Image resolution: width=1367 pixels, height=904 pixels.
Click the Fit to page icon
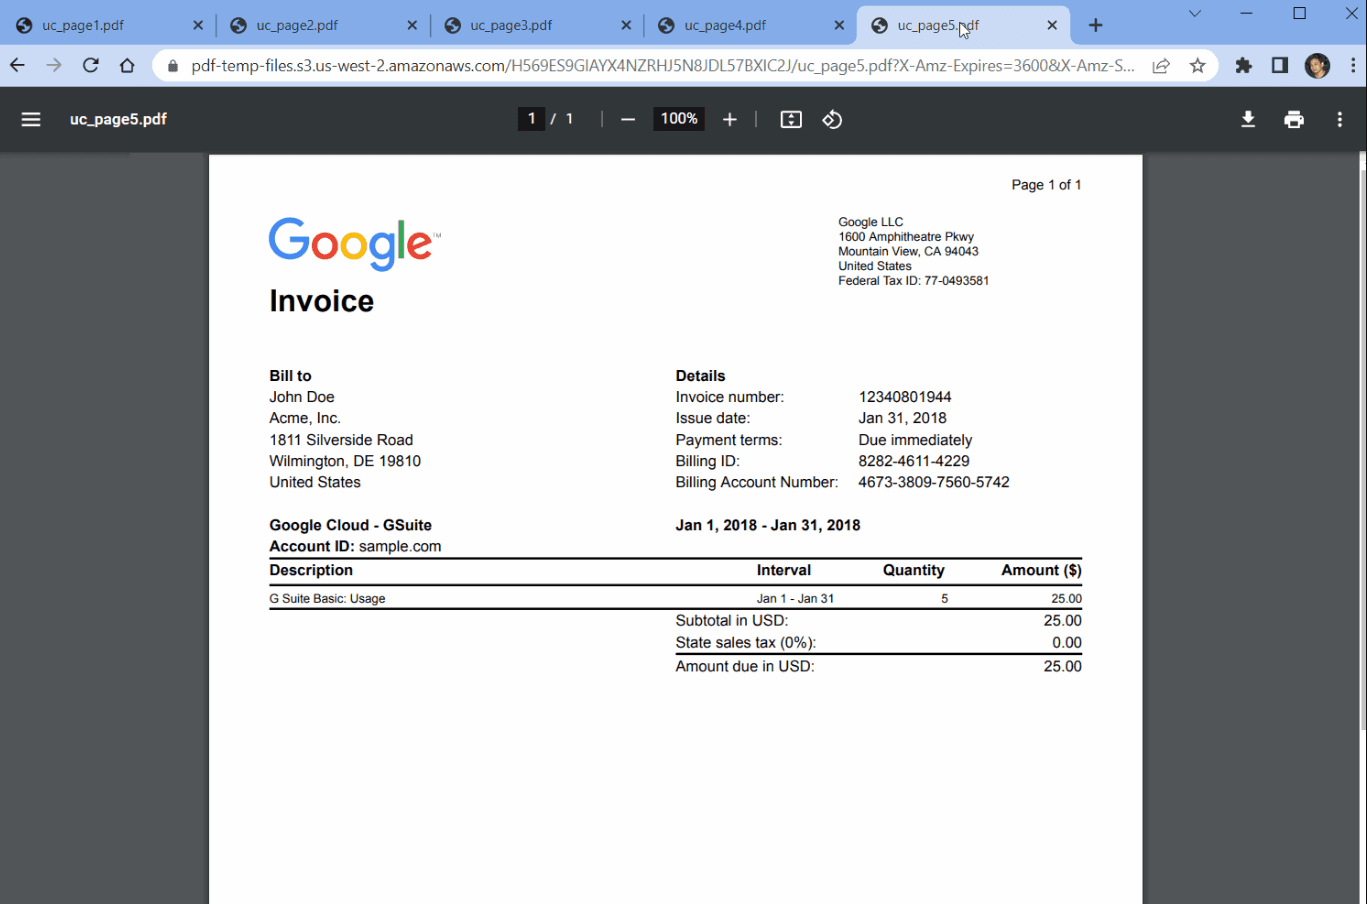(790, 119)
